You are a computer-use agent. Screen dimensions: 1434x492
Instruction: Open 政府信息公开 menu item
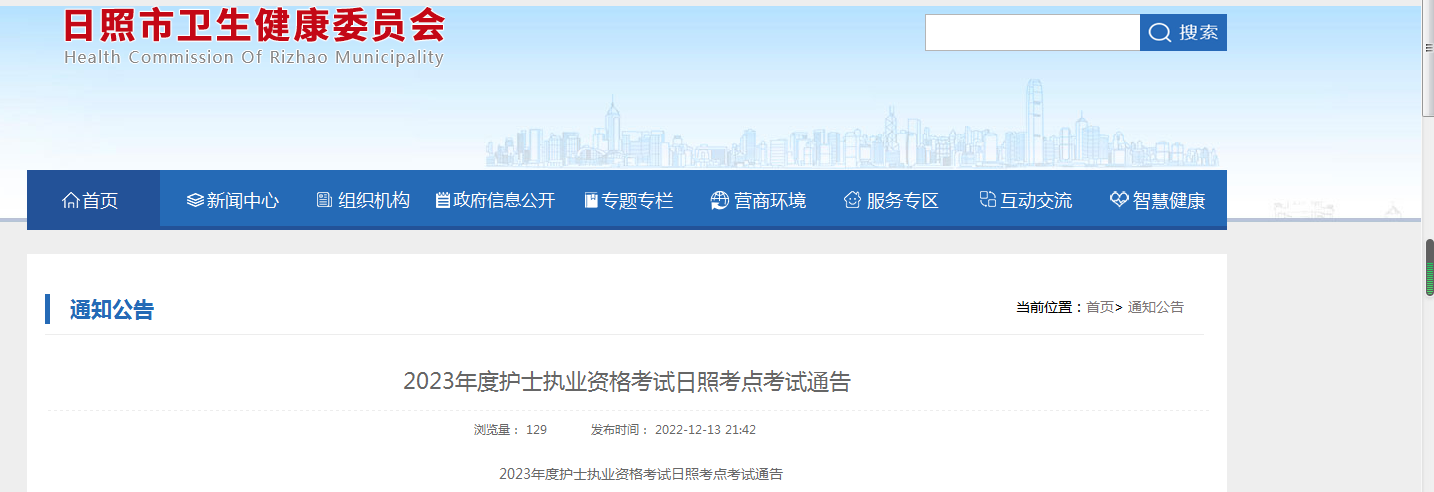tap(504, 200)
